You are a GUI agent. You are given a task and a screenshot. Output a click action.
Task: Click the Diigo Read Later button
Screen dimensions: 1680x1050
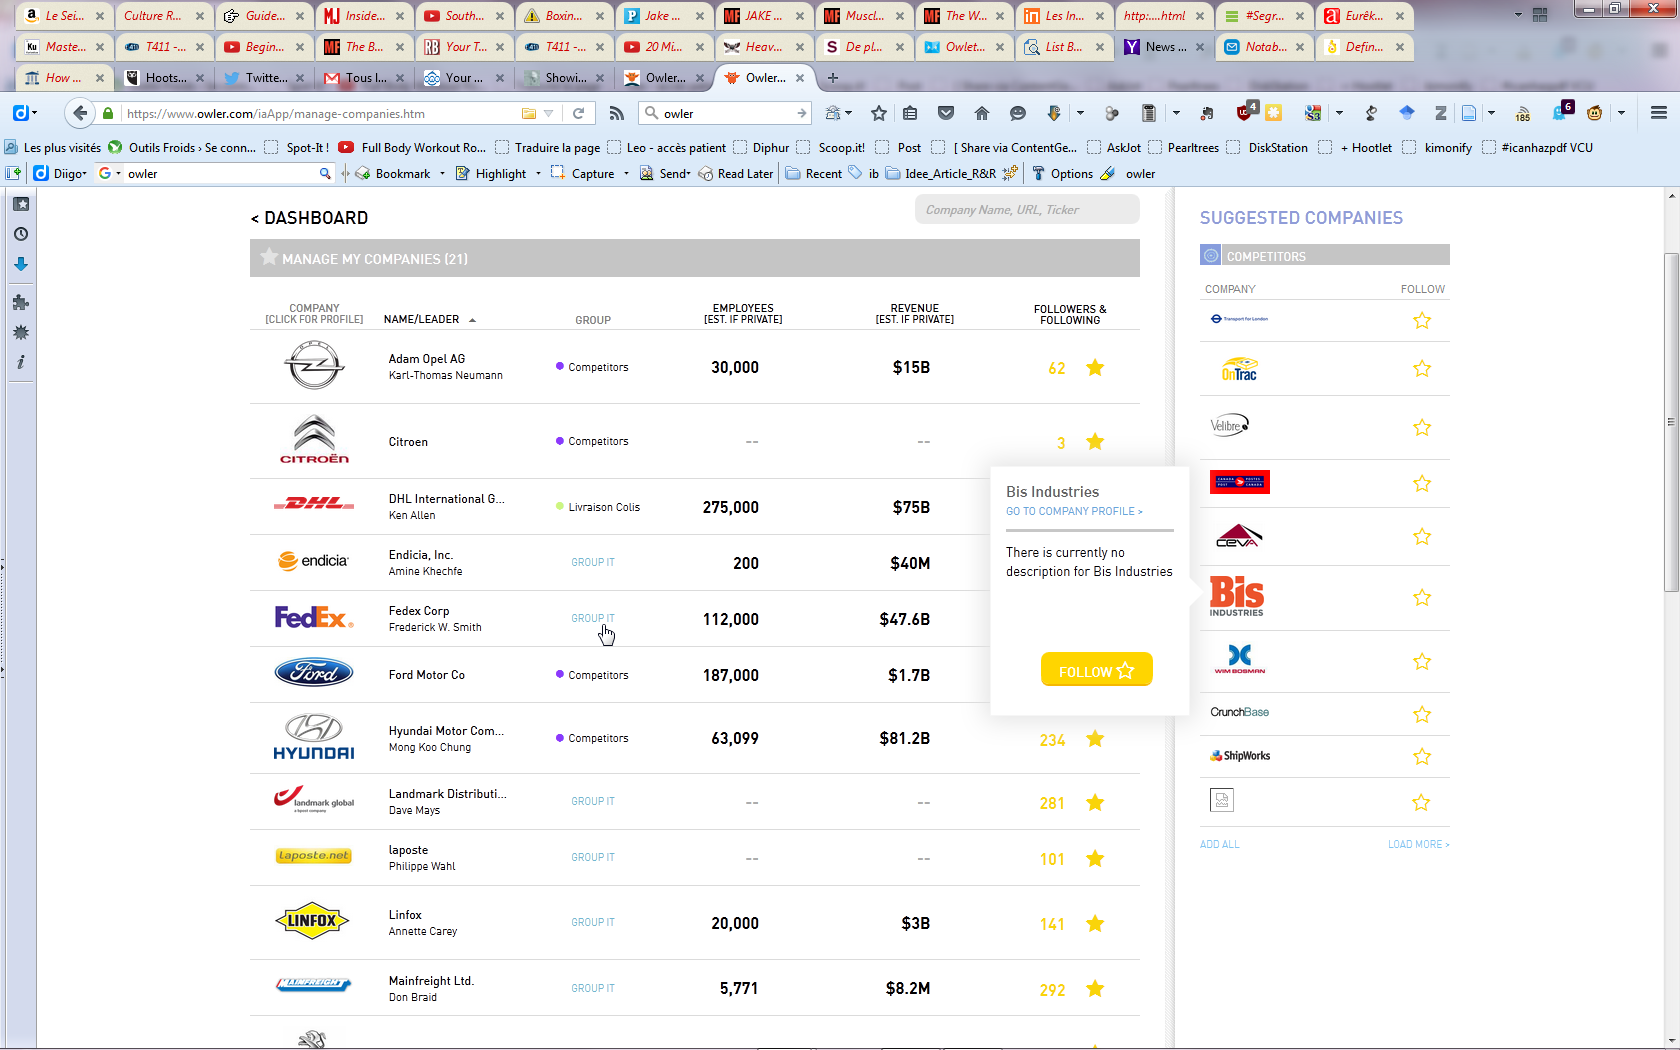(x=736, y=174)
